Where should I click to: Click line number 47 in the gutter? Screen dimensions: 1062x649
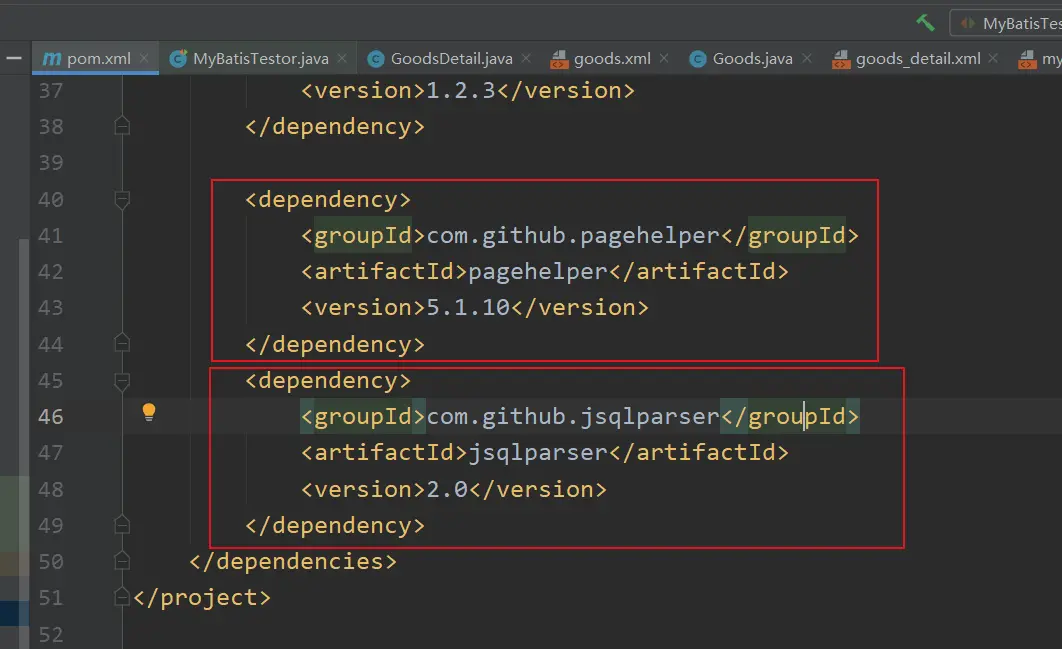[50, 453]
